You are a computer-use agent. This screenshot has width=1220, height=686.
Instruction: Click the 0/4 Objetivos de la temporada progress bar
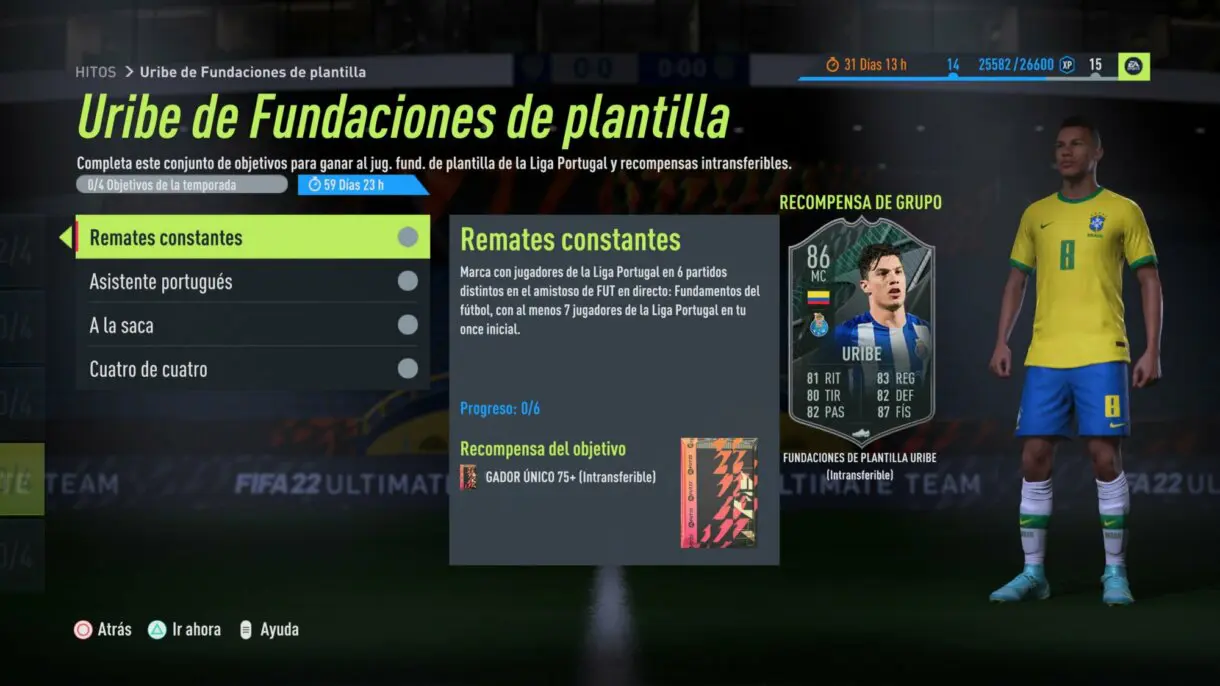click(x=182, y=185)
